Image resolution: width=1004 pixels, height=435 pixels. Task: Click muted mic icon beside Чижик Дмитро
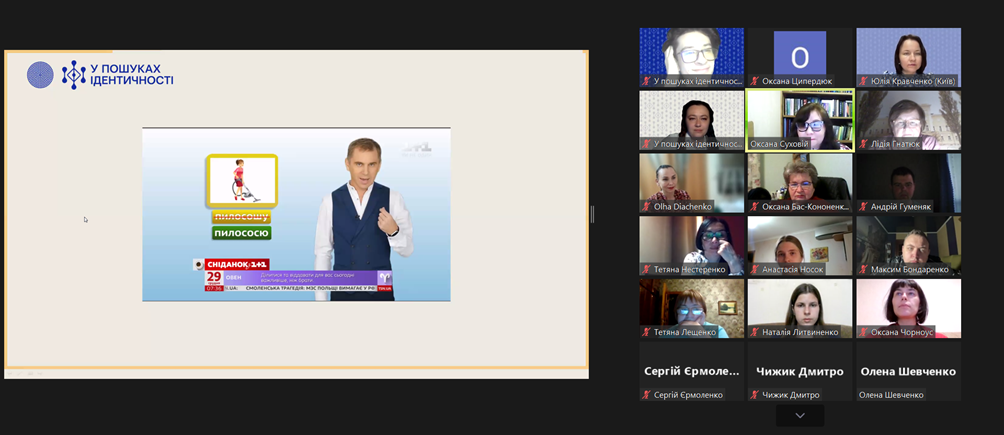coord(755,395)
